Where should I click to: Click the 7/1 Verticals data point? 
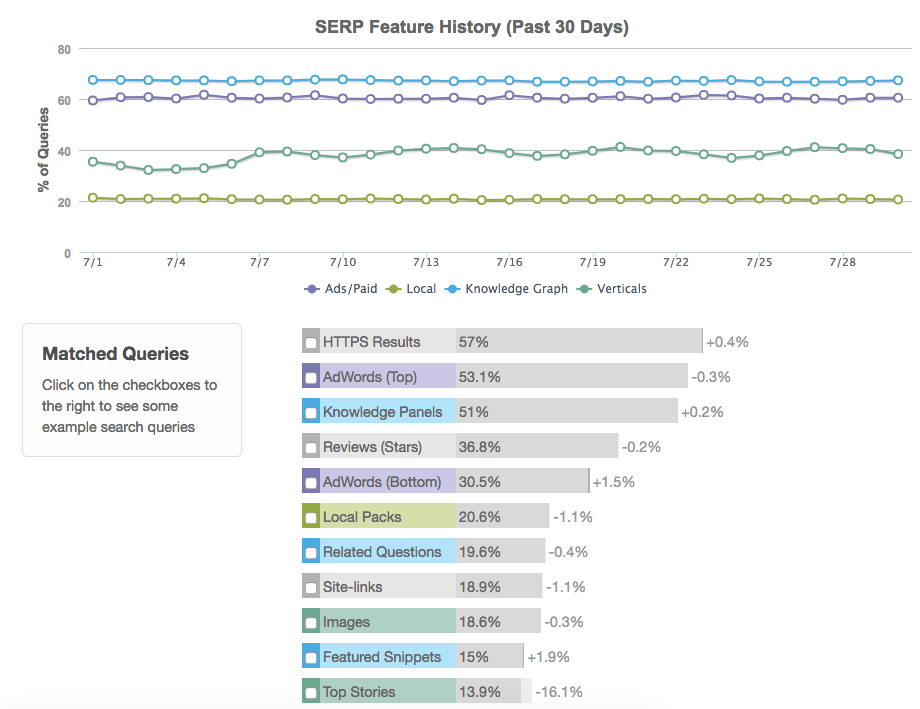93,161
